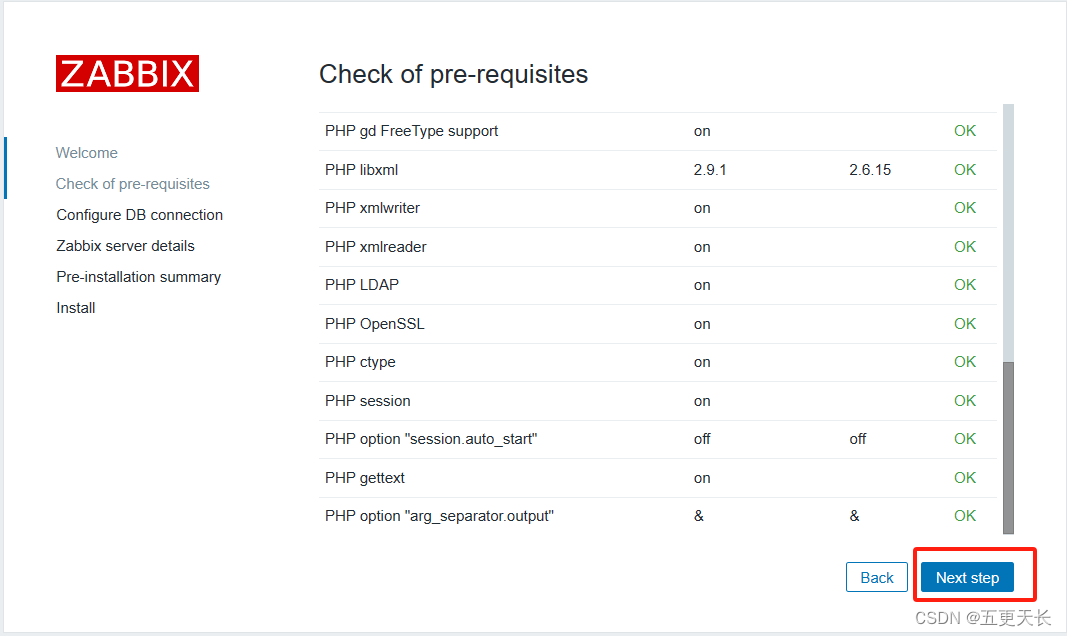The width and height of the screenshot is (1067, 636).
Task: Select Zabbix server details step
Action: pos(125,246)
